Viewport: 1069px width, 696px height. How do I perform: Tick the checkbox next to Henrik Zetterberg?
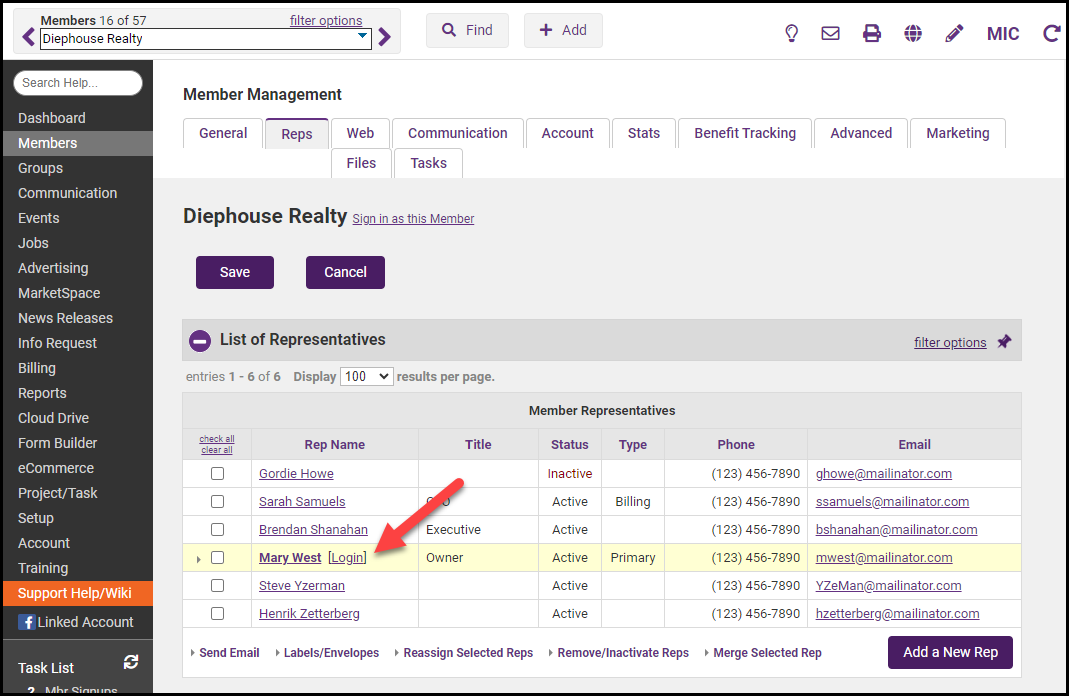(x=217, y=614)
